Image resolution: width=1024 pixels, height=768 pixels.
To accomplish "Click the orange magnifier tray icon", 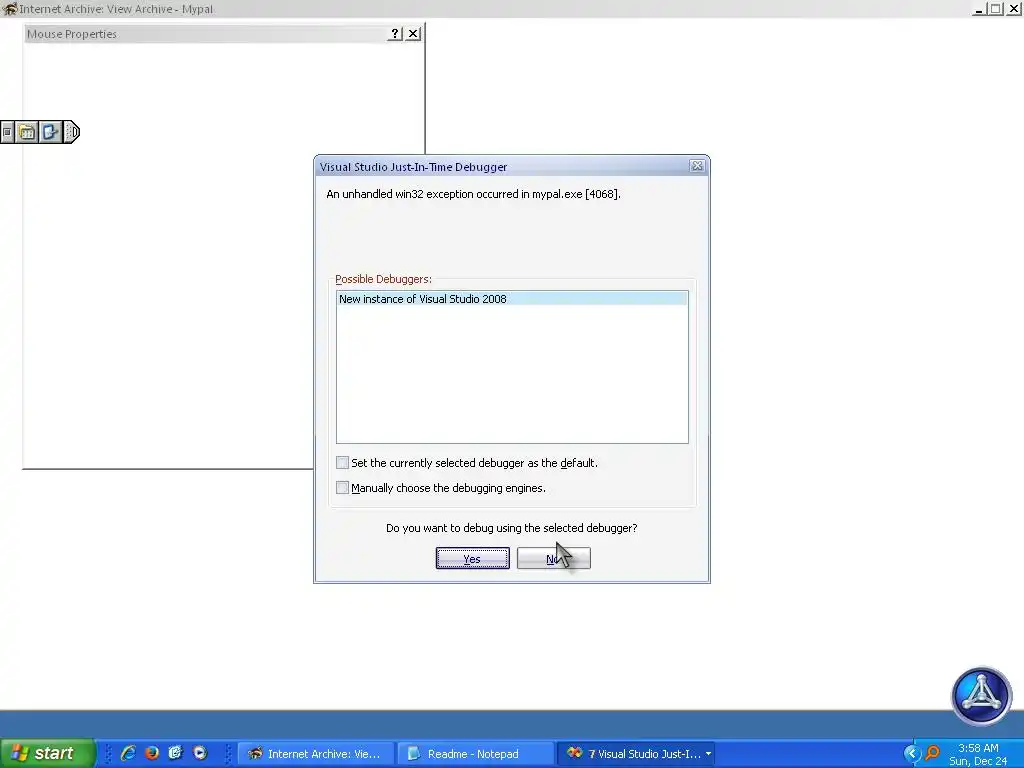I will tap(933, 754).
